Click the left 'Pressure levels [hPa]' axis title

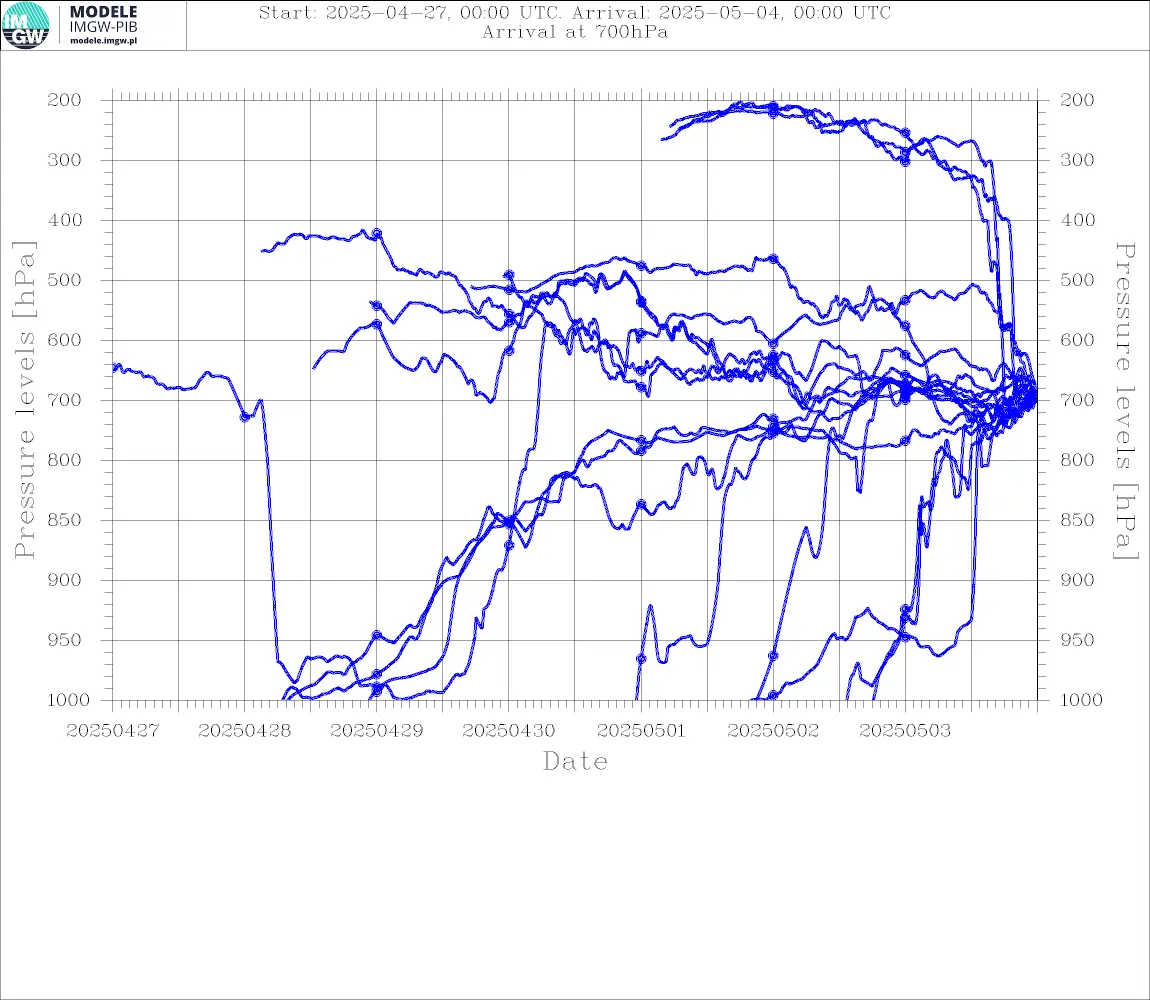24,400
